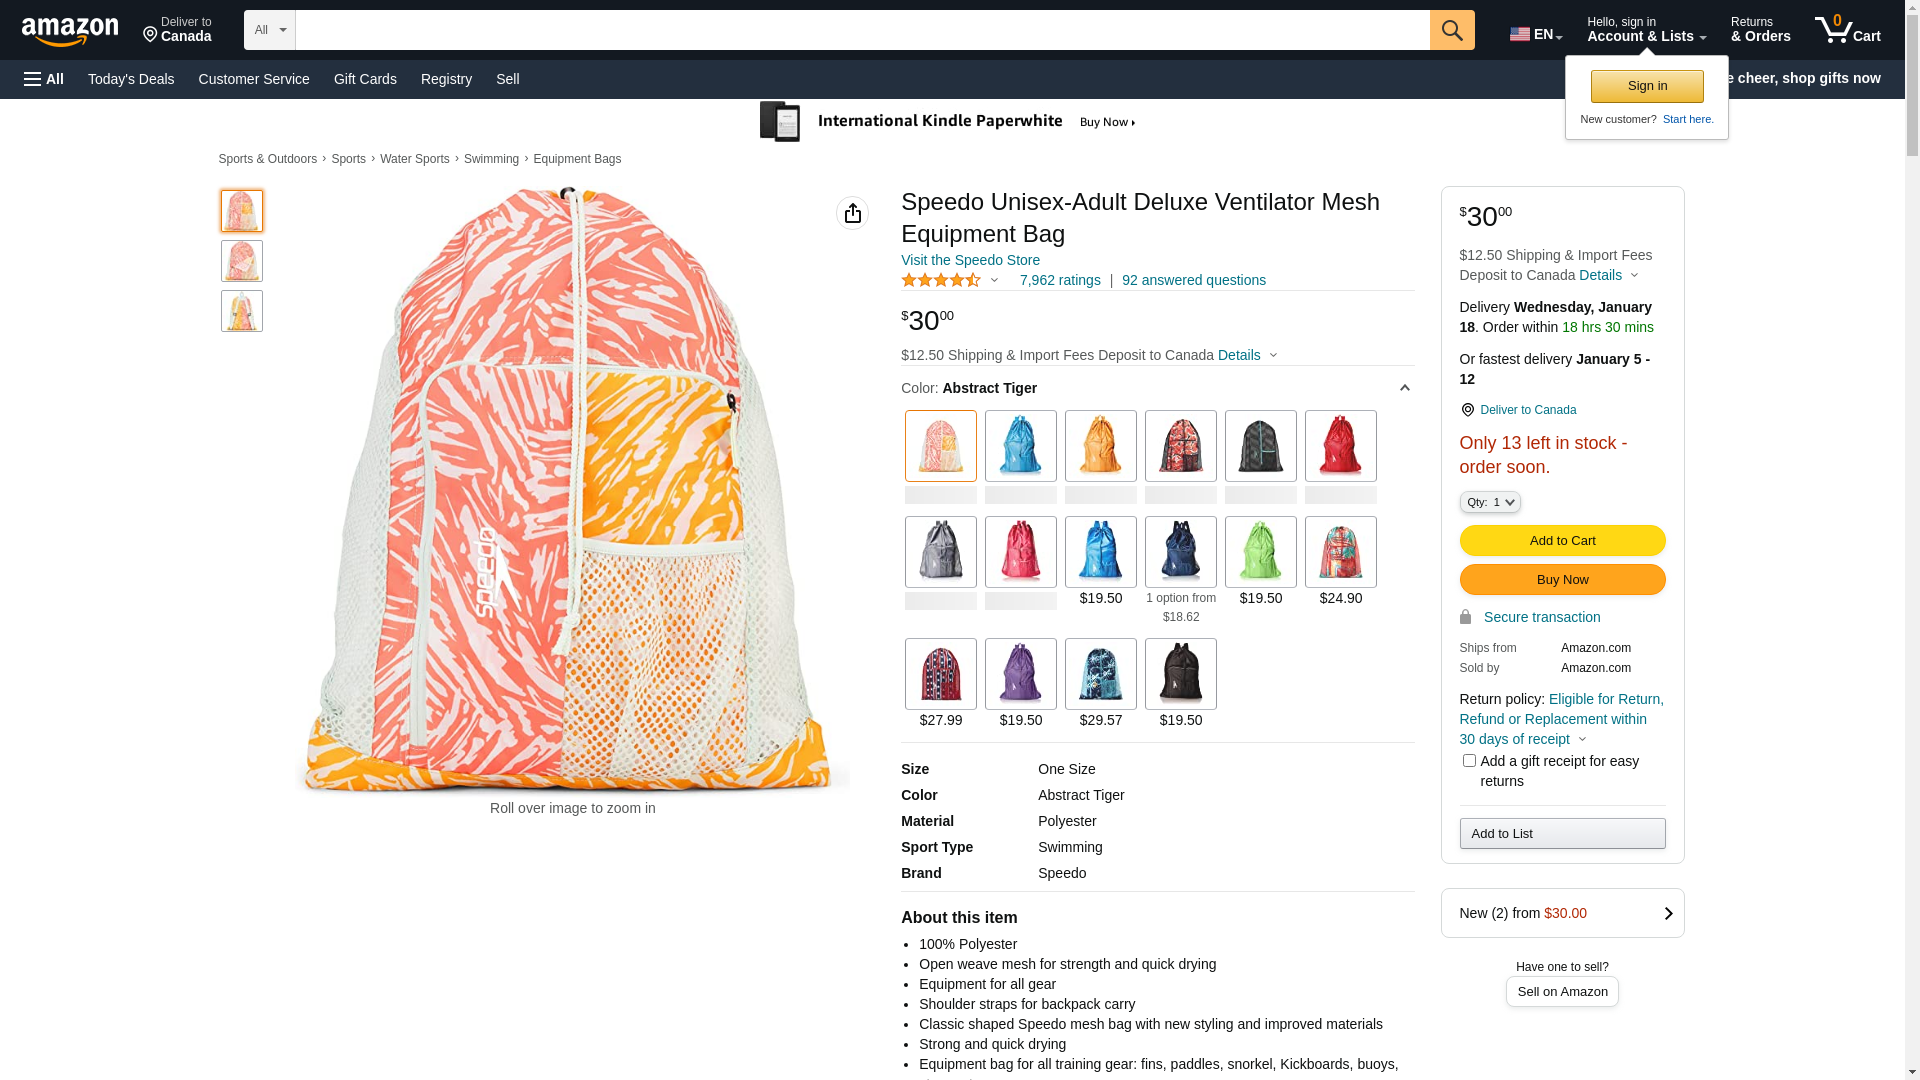1920x1080 pixels.
Task: Click the New offers arrow chevron
Action: pyautogui.click(x=1667, y=913)
